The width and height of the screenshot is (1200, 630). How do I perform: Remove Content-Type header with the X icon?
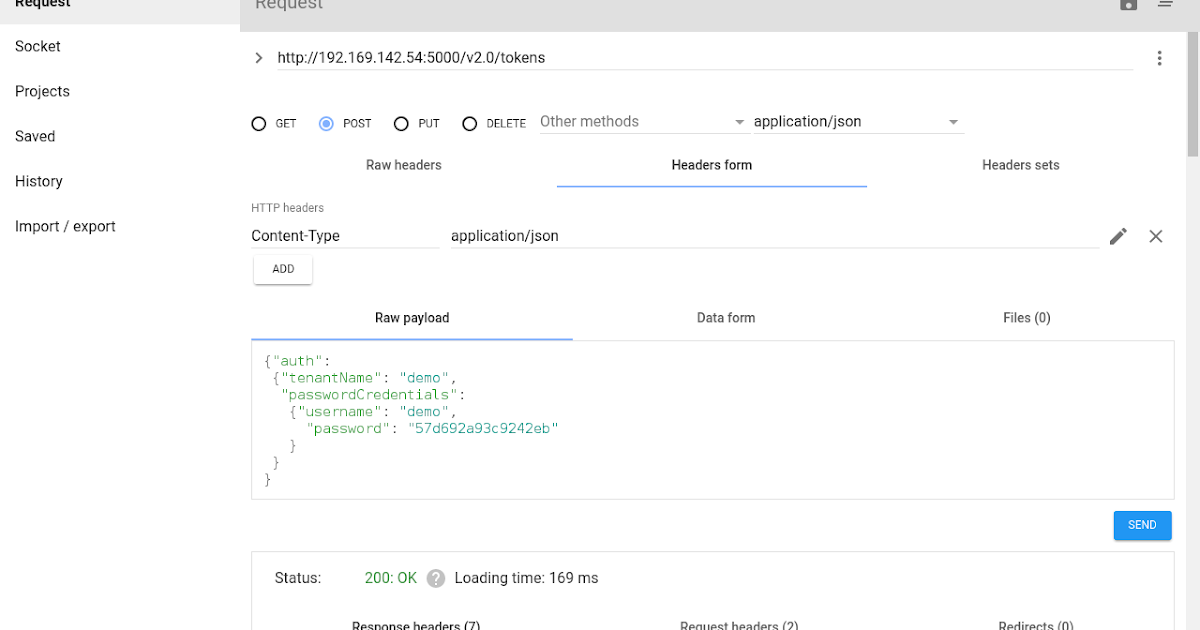click(x=1155, y=236)
